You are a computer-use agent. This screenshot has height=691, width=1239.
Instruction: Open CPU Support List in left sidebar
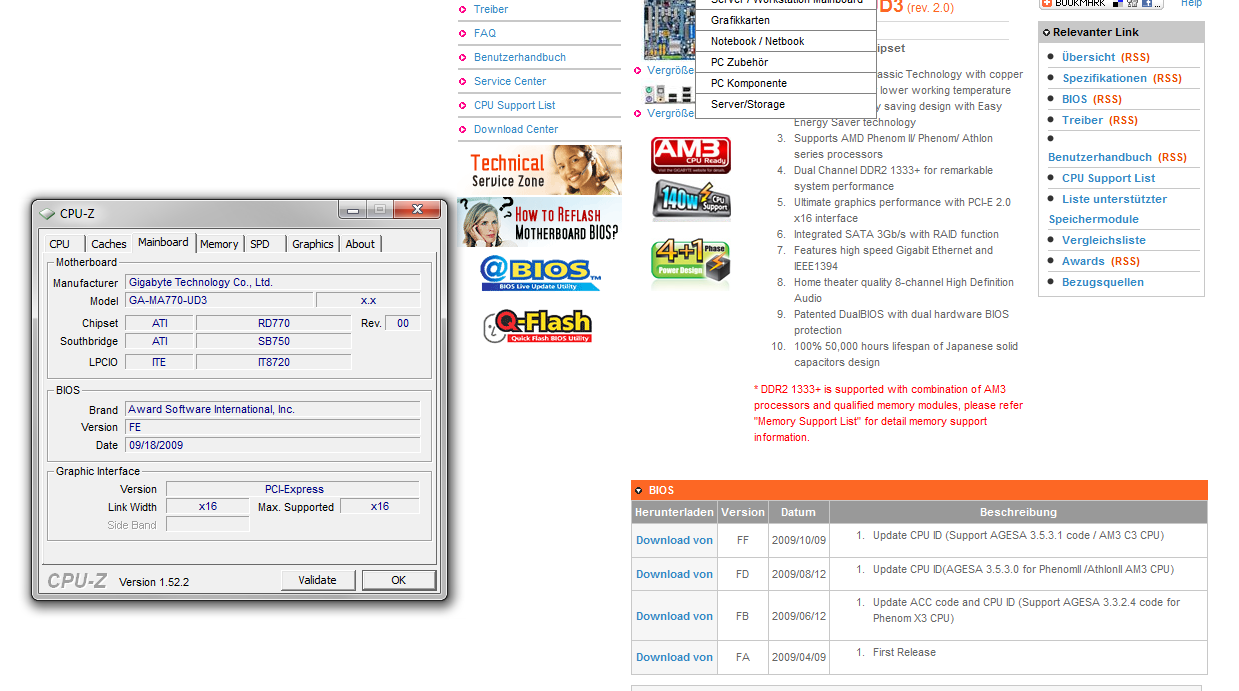[x=515, y=105]
